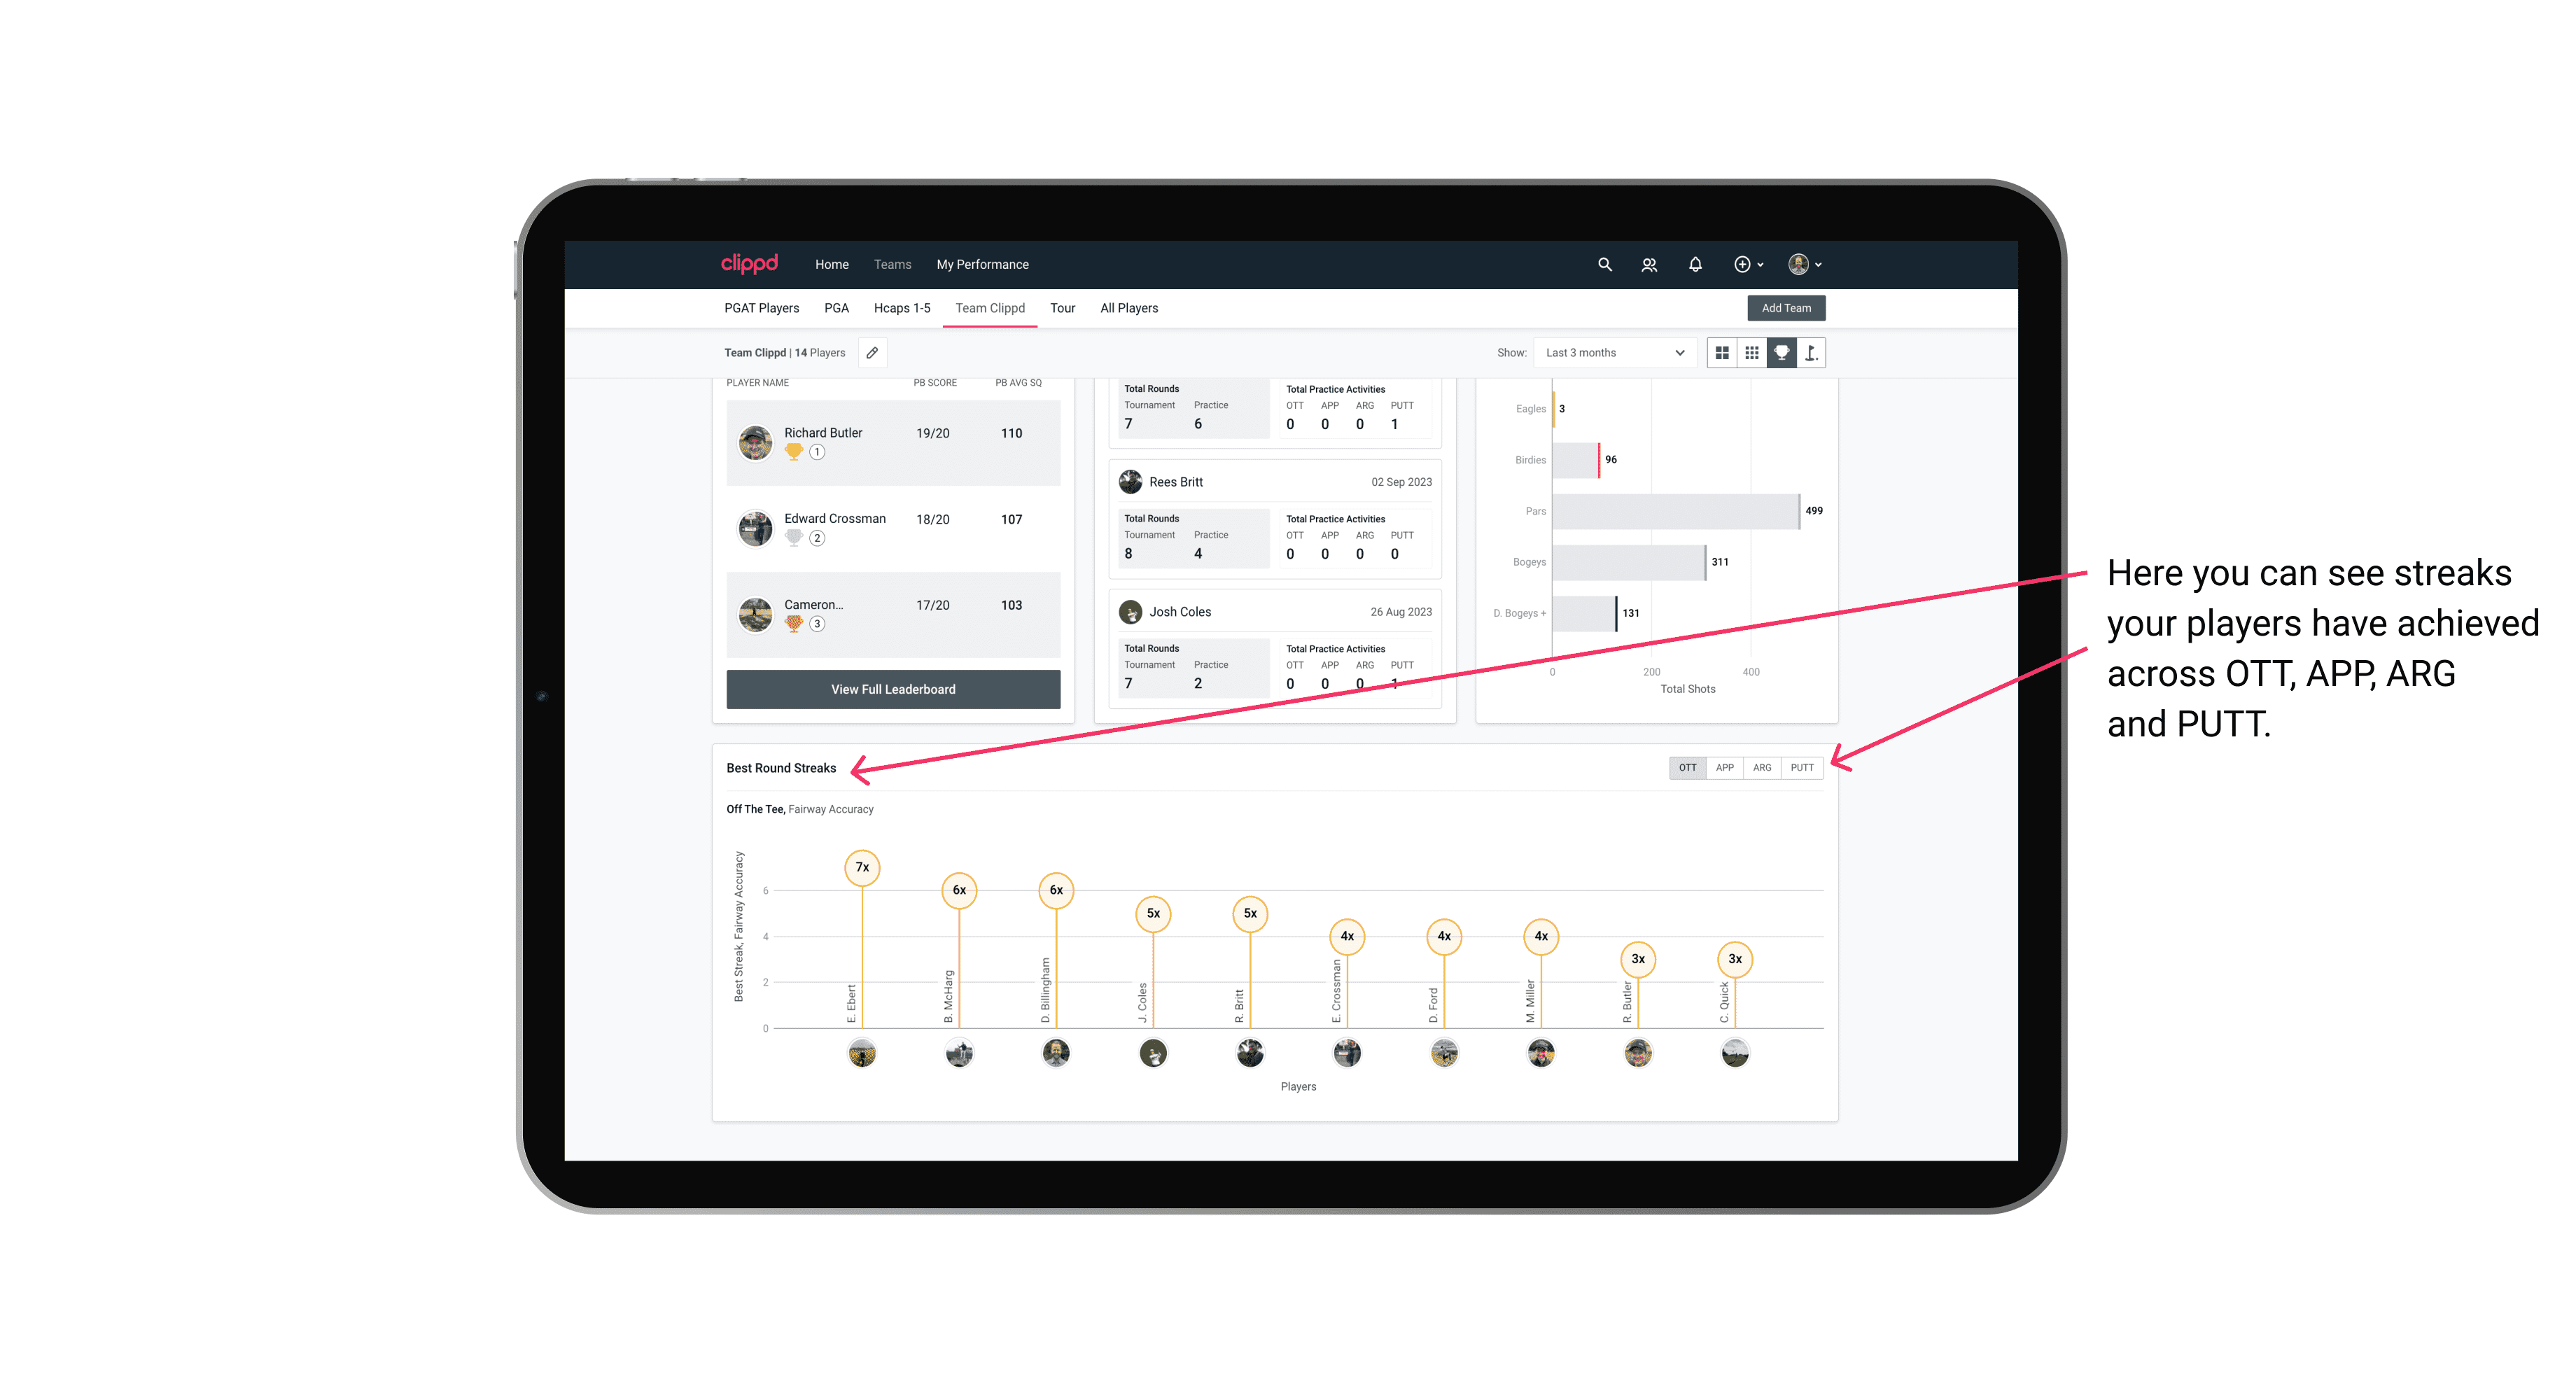This screenshot has height=1386, width=2576.
Task: Switch to the Tour tab
Action: pos(1063,309)
